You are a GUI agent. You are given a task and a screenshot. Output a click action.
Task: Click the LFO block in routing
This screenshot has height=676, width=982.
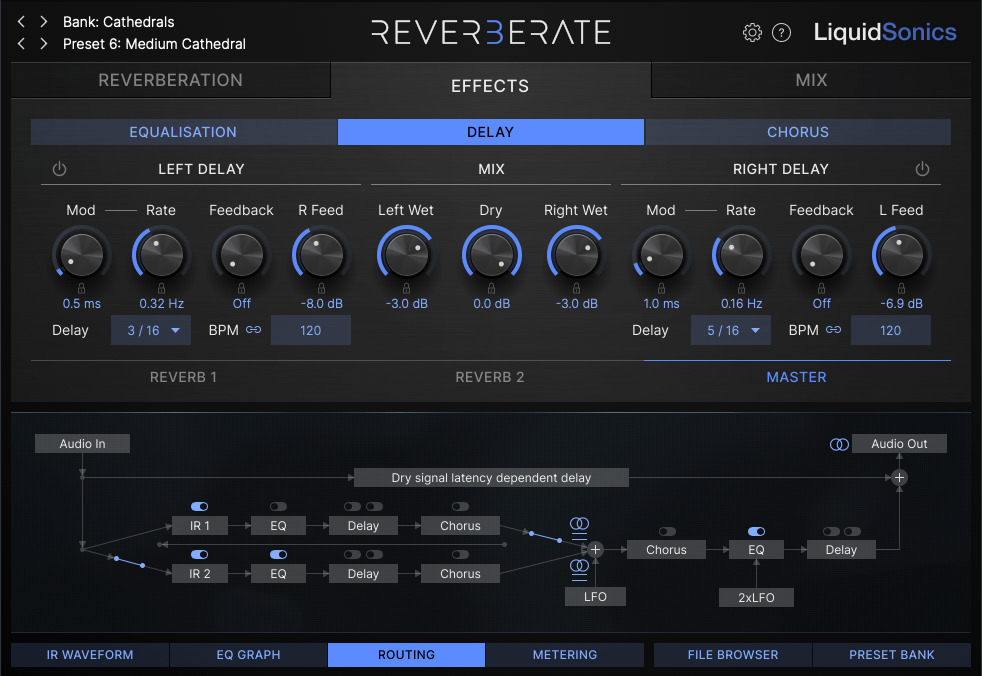pos(595,597)
